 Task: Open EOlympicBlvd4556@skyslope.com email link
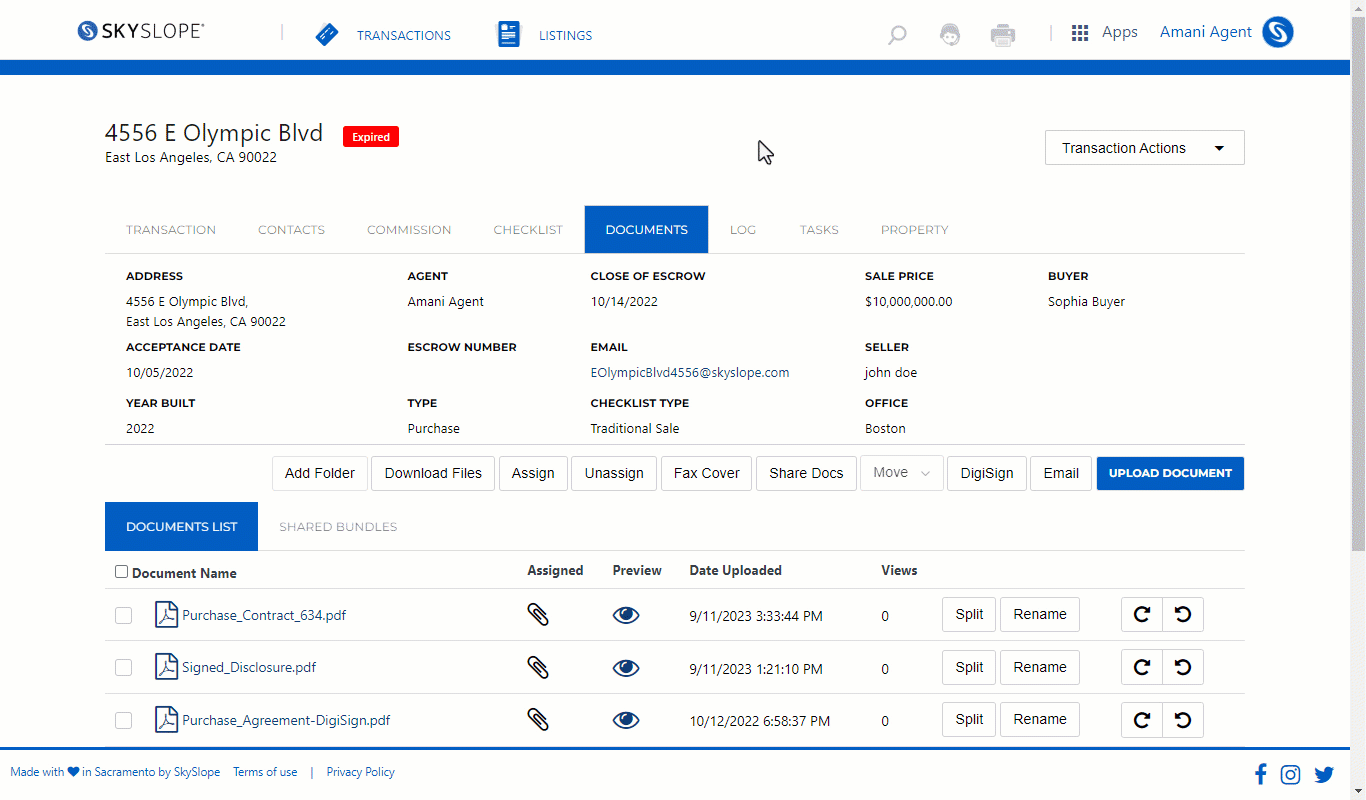pos(690,372)
